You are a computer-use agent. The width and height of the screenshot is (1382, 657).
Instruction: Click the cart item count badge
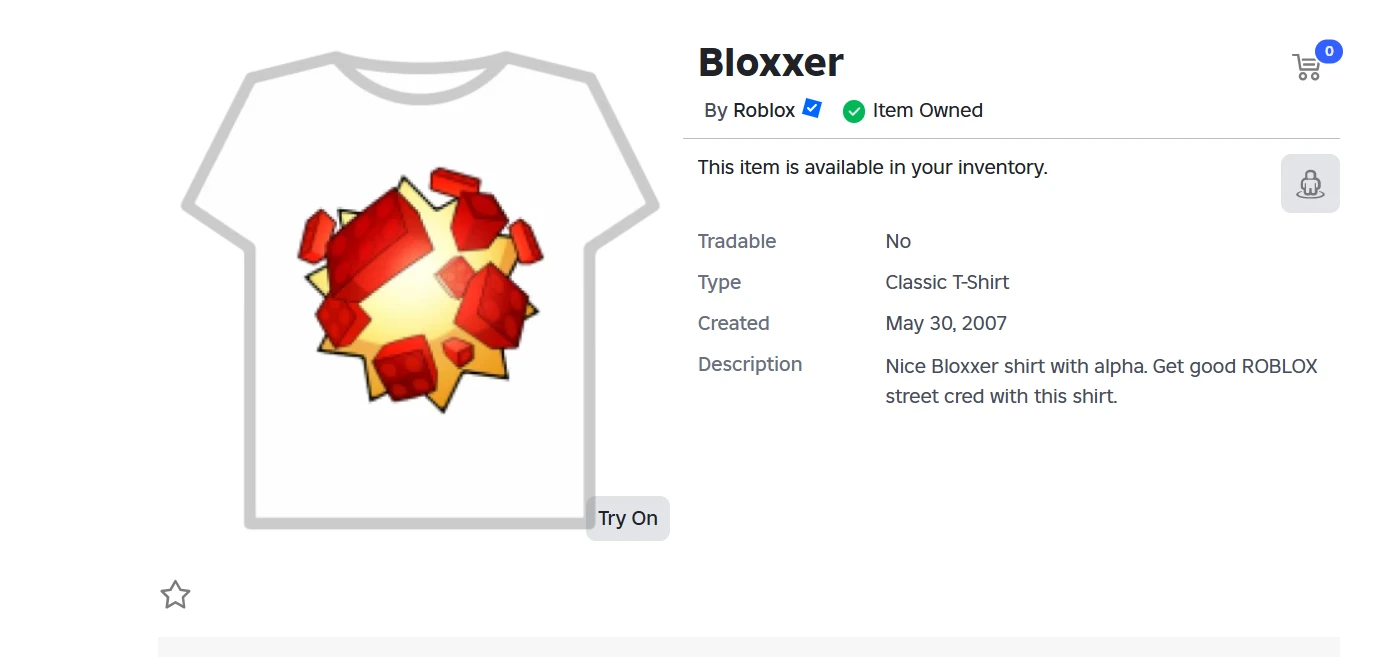tap(1328, 51)
